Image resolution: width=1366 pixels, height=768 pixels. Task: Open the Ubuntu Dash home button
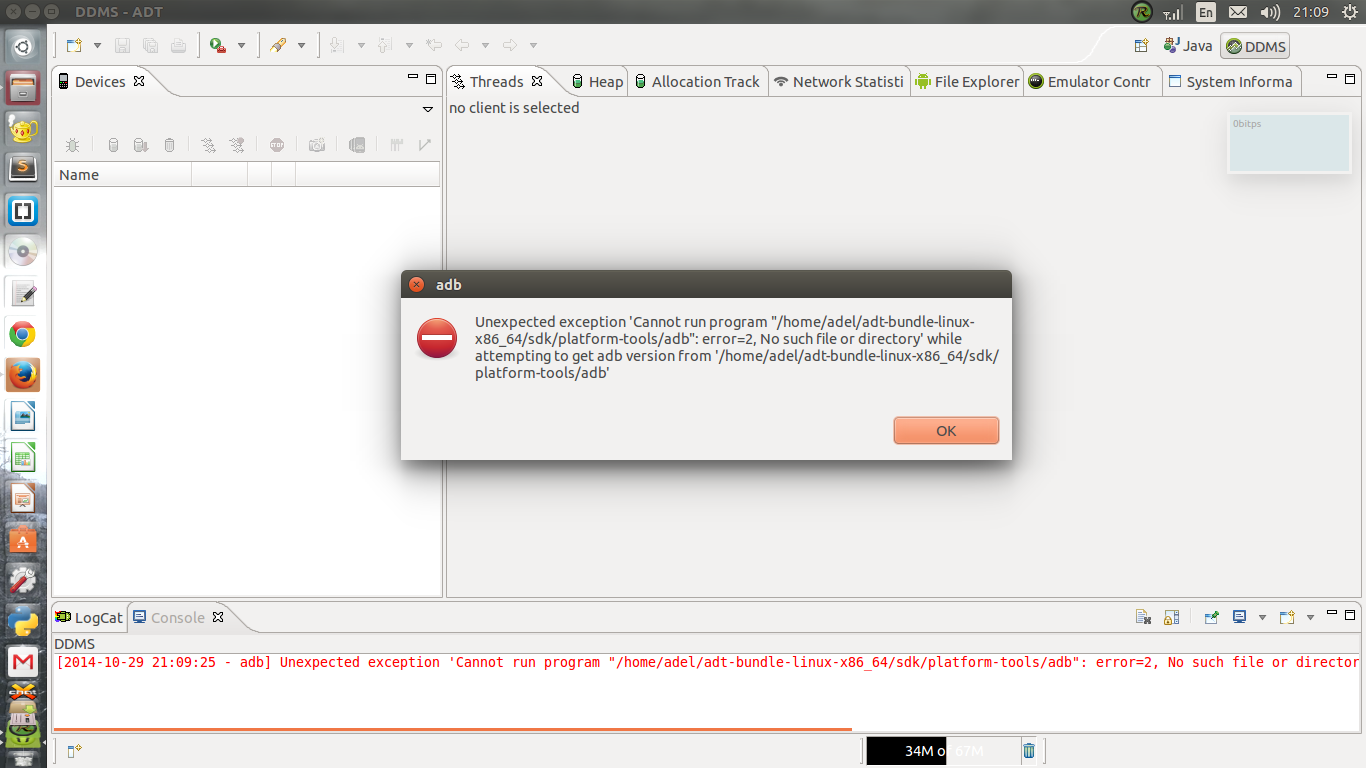23,46
